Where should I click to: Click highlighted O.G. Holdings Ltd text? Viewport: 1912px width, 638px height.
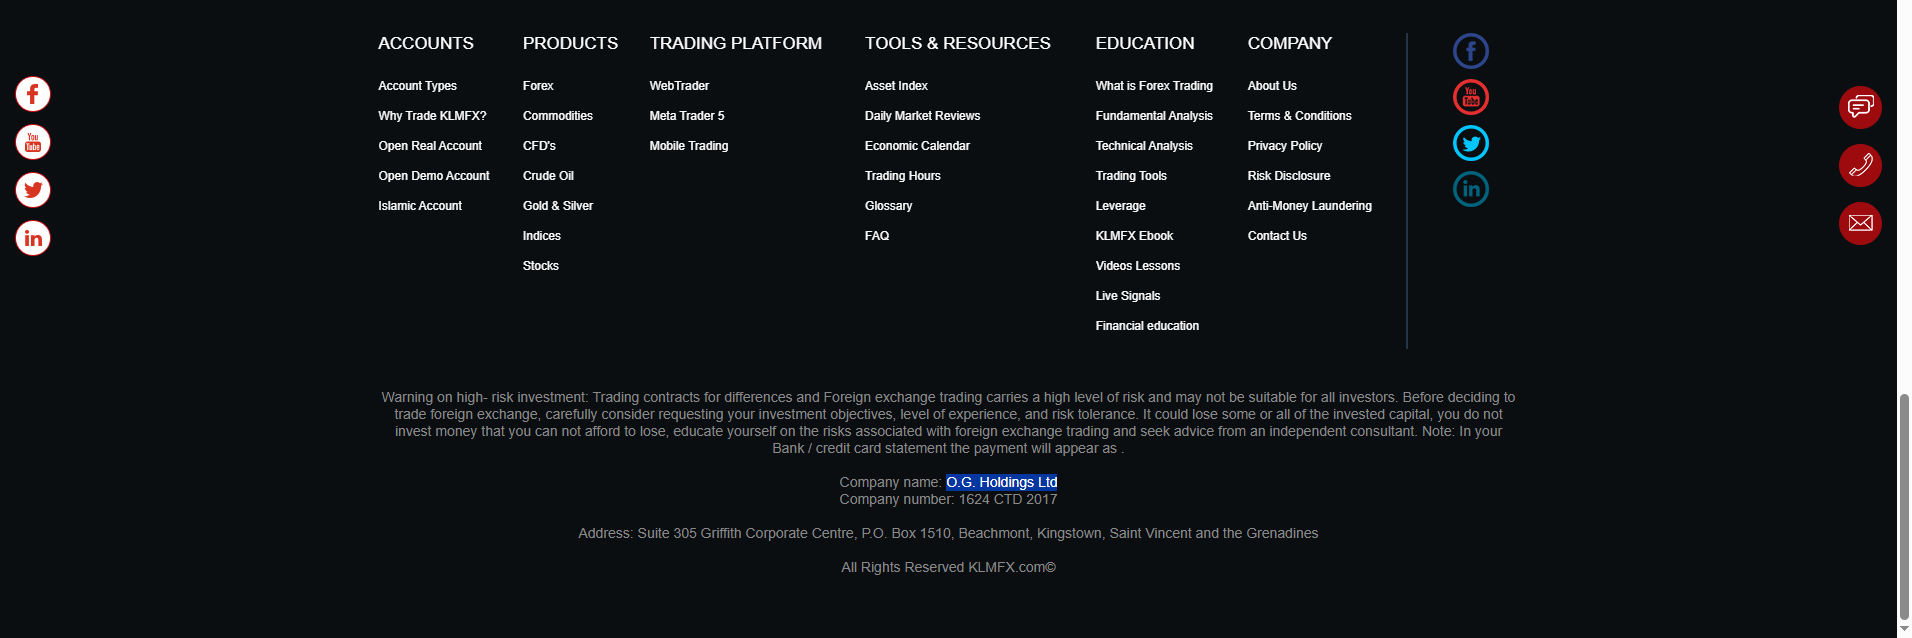pyautogui.click(x=1002, y=482)
